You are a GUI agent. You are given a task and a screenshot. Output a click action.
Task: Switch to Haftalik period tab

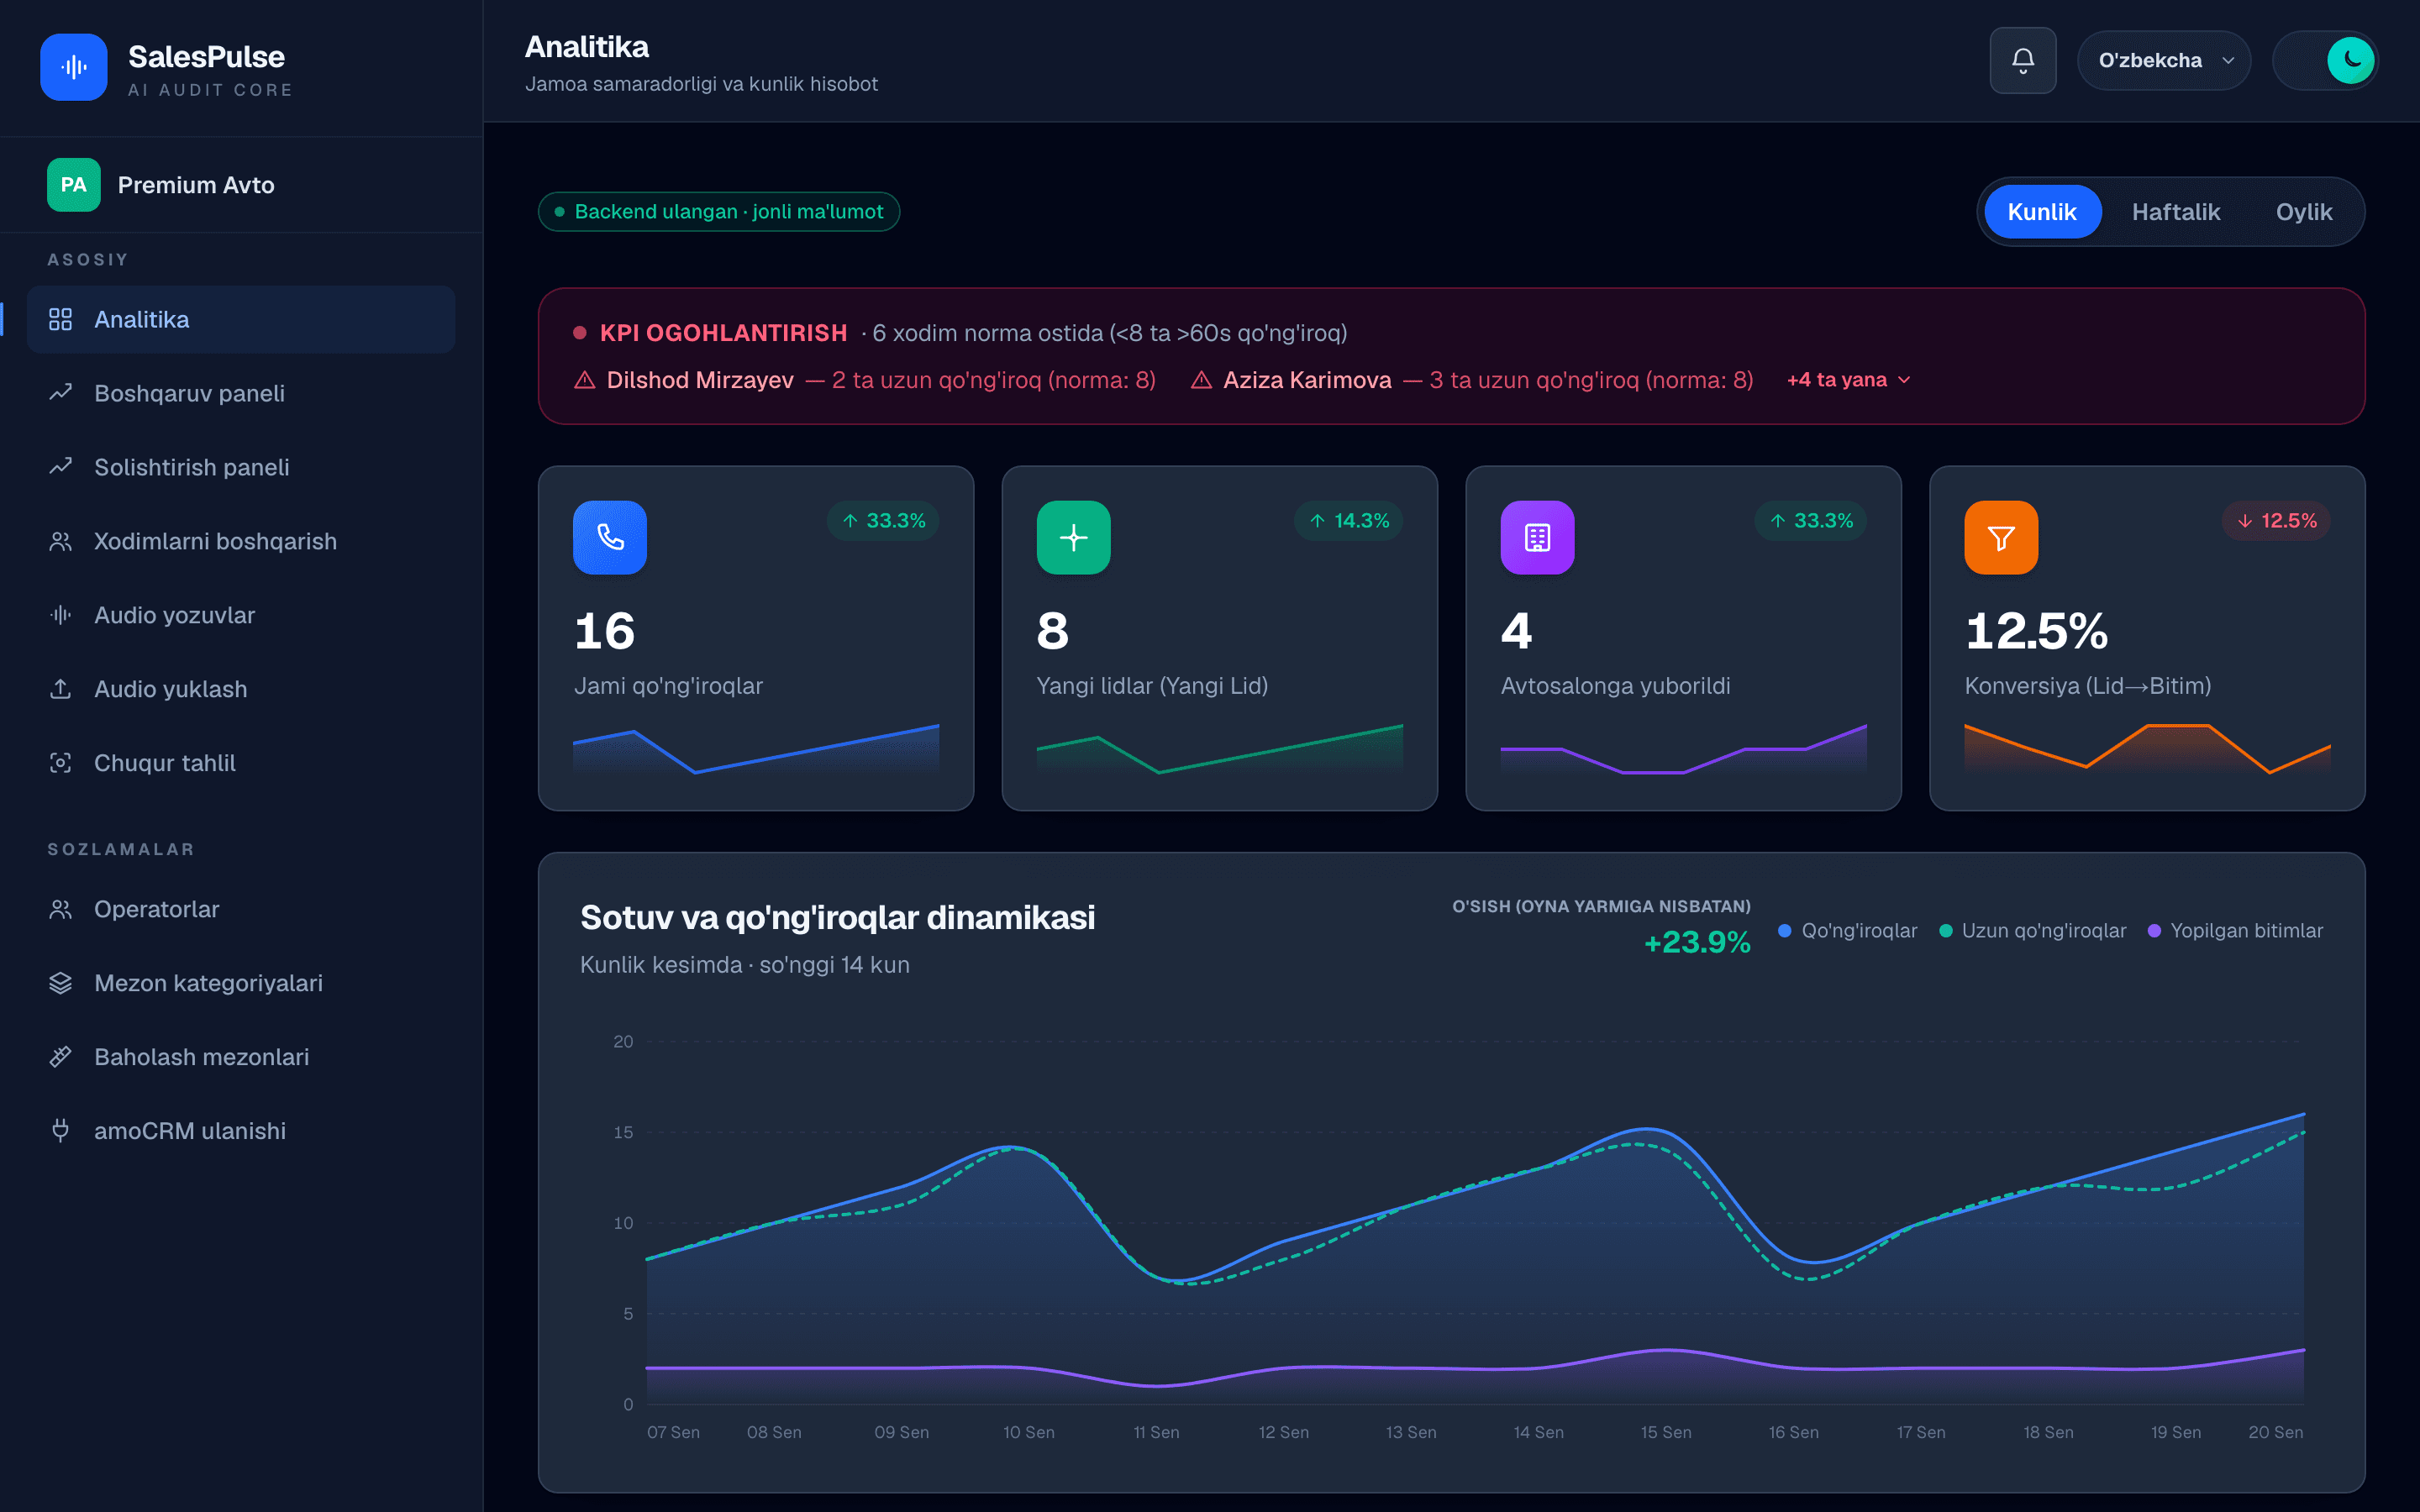point(2175,212)
